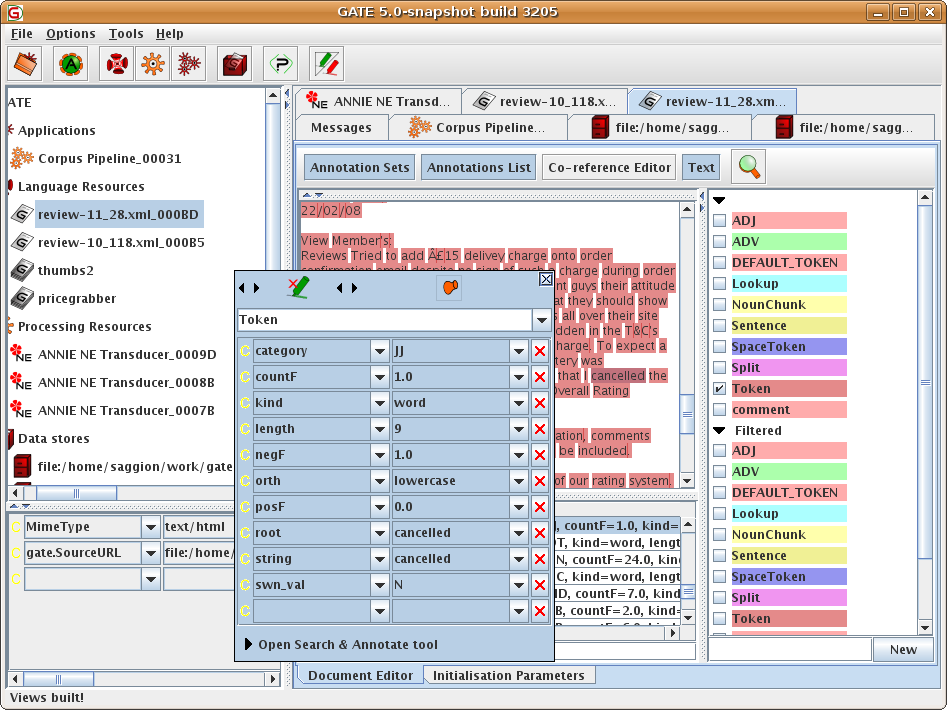Click the red lifebuoy toolbar icon
This screenshot has width=947, height=710.
click(117, 63)
